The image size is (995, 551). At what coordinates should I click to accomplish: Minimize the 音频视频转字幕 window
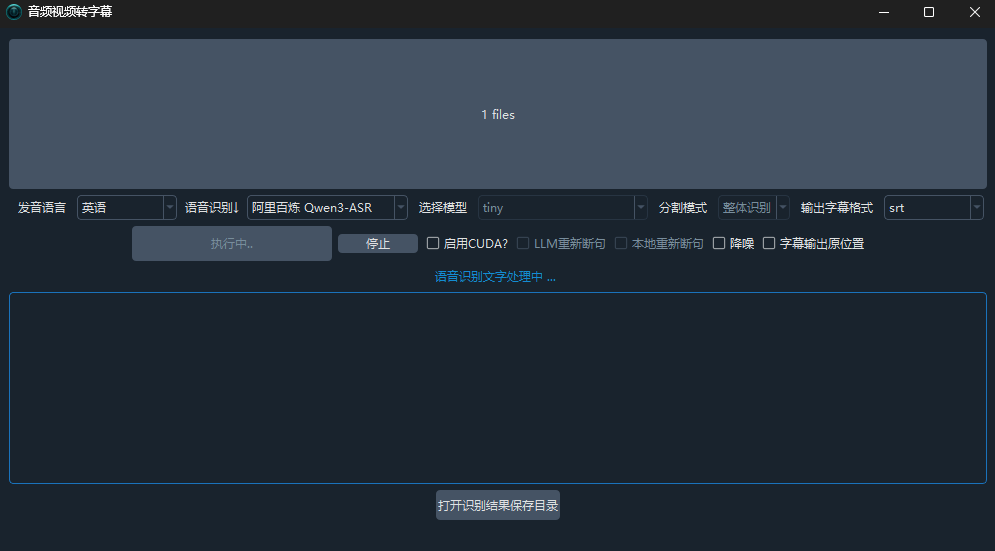(883, 12)
